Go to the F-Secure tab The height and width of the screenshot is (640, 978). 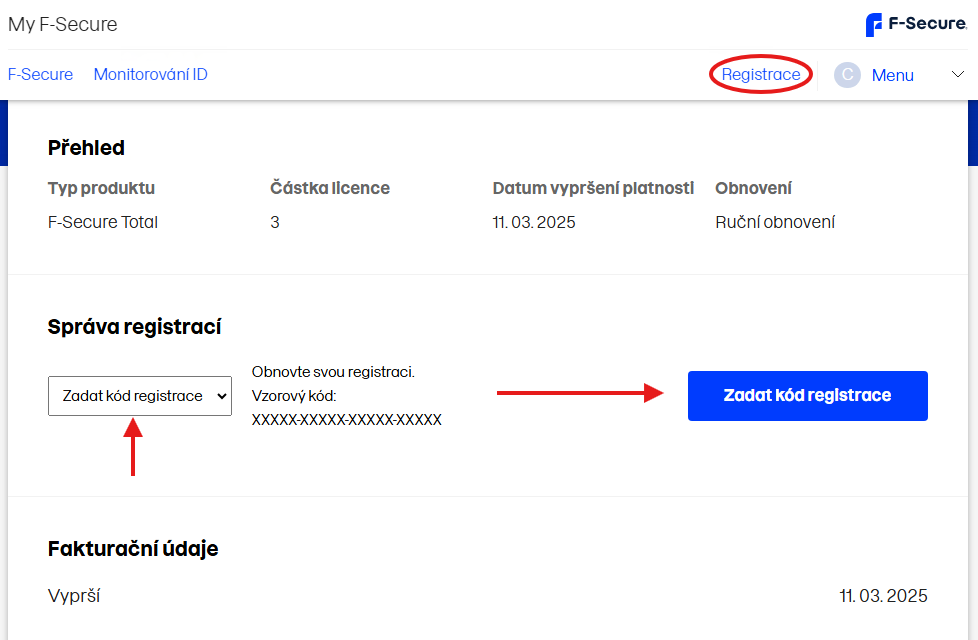click(x=41, y=74)
